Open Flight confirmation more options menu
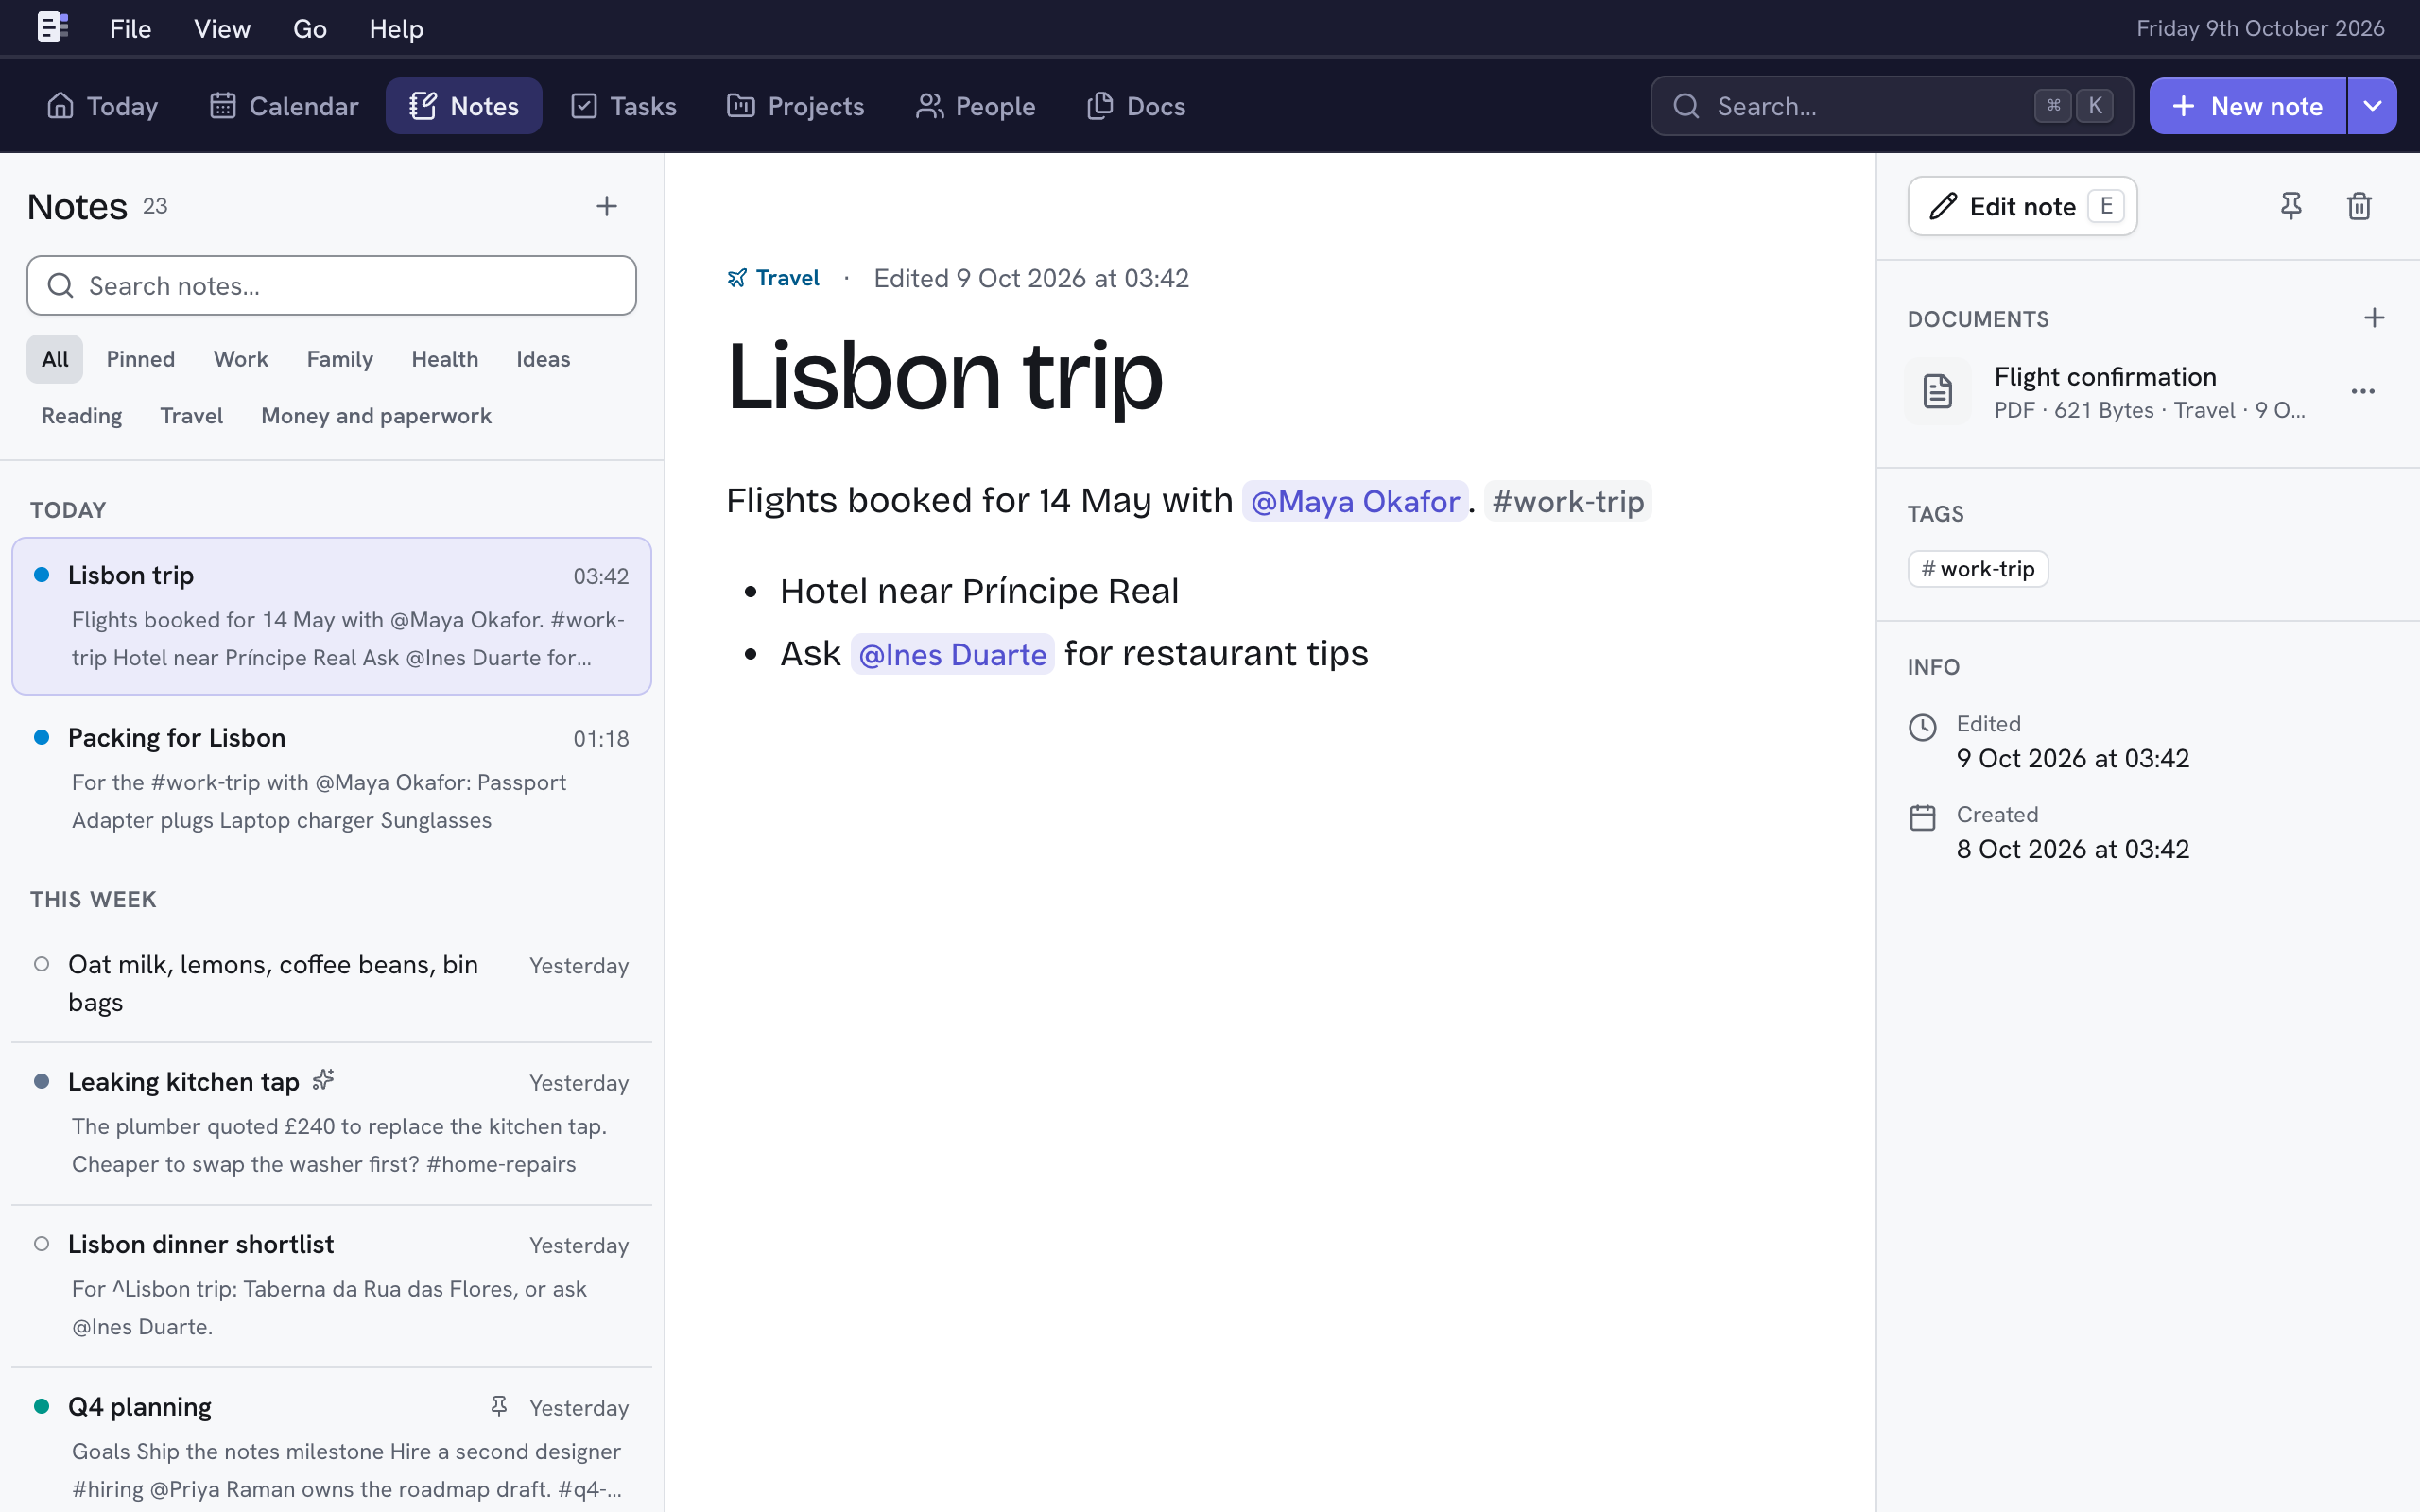2420x1512 pixels. (2363, 391)
